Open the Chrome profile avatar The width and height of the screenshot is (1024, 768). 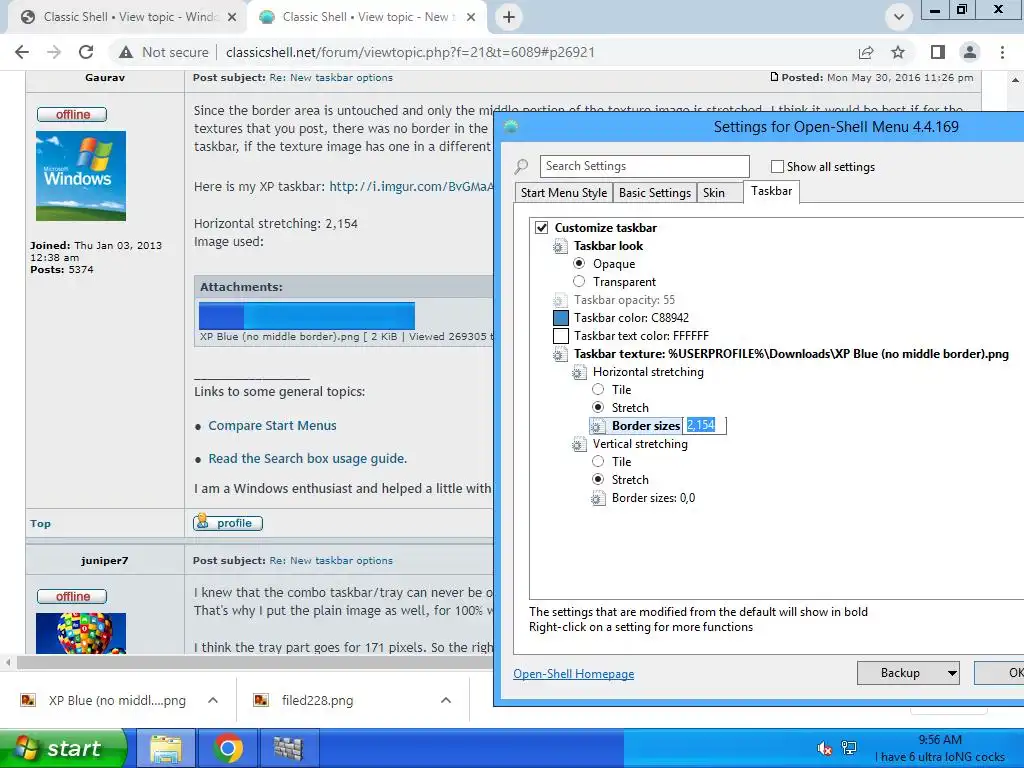point(970,52)
